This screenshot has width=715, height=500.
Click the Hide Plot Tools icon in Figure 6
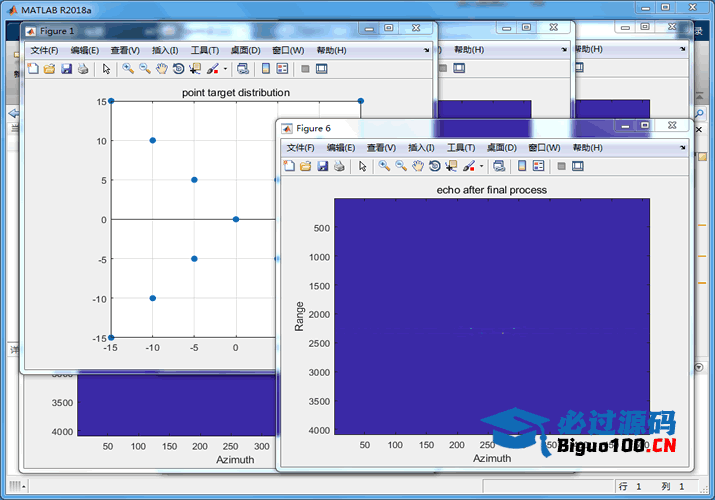pyautogui.click(x=561, y=166)
